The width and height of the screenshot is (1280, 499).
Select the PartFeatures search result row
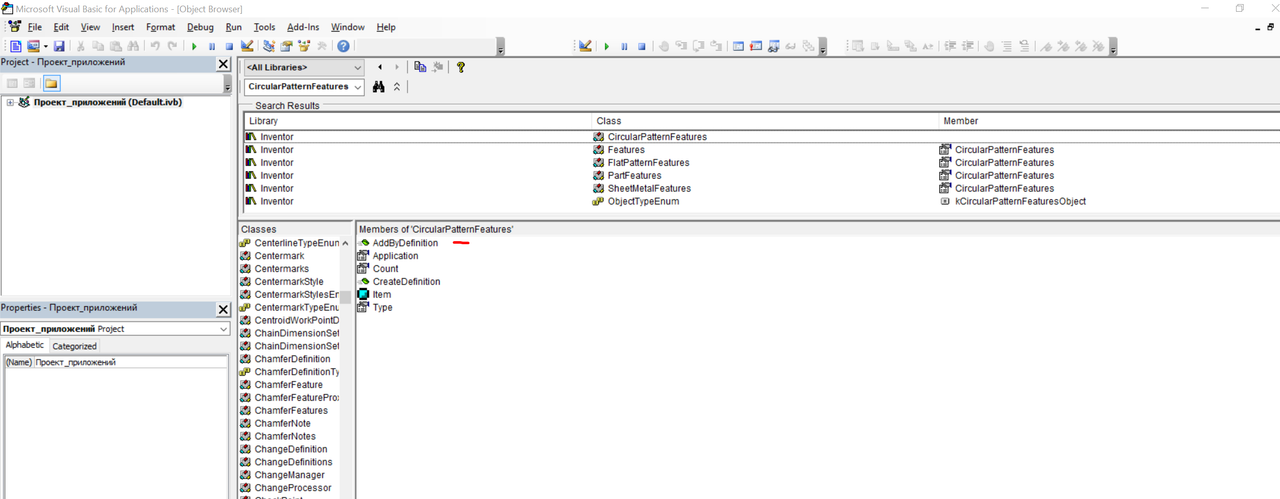(x=760, y=175)
